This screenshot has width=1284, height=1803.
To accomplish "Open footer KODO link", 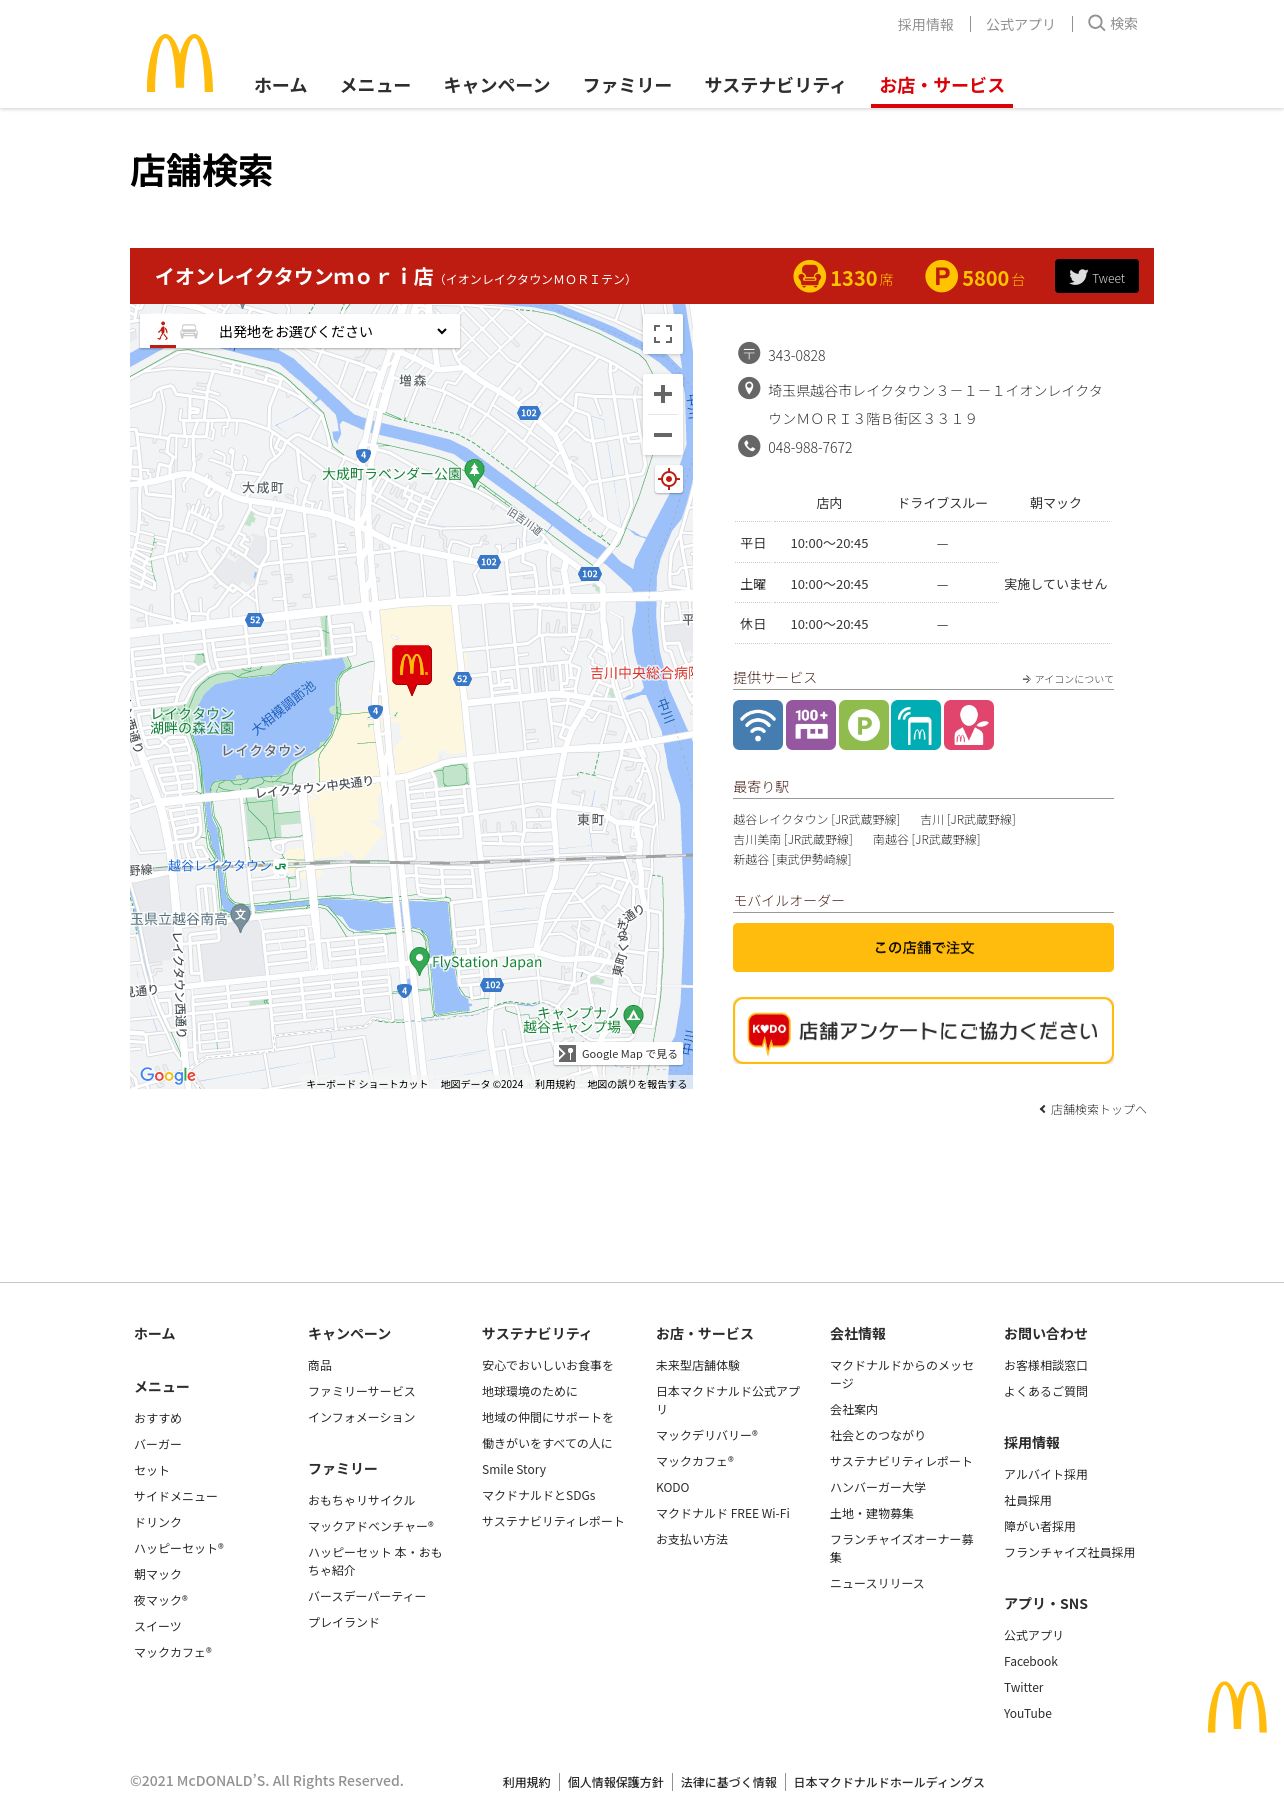I will pyautogui.click(x=673, y=1487).
